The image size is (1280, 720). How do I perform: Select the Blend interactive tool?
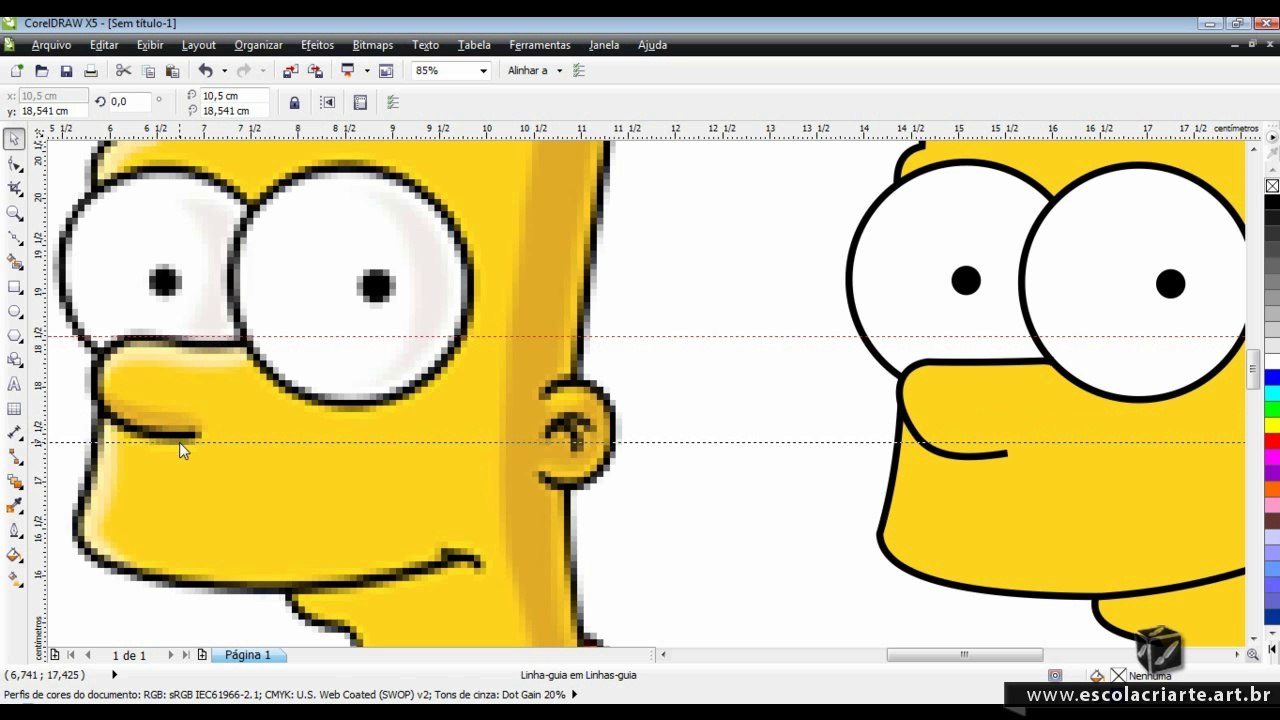coord(14,482)
